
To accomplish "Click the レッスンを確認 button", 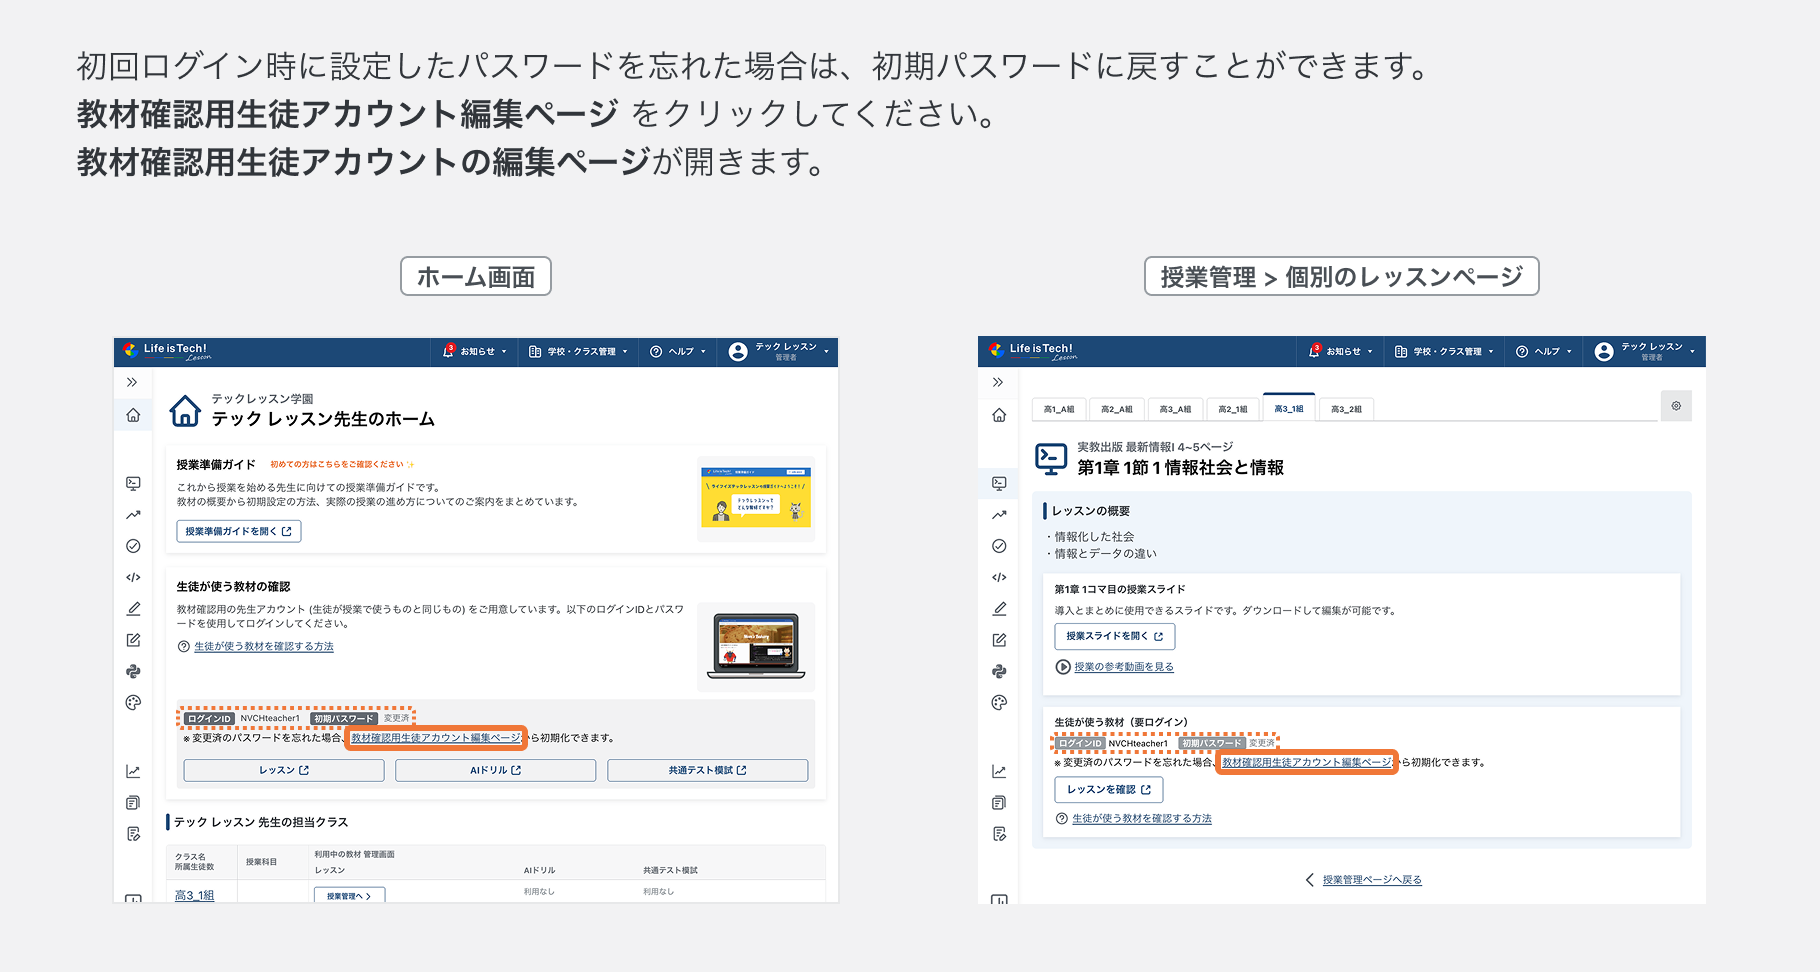I will click(1109, 789).
